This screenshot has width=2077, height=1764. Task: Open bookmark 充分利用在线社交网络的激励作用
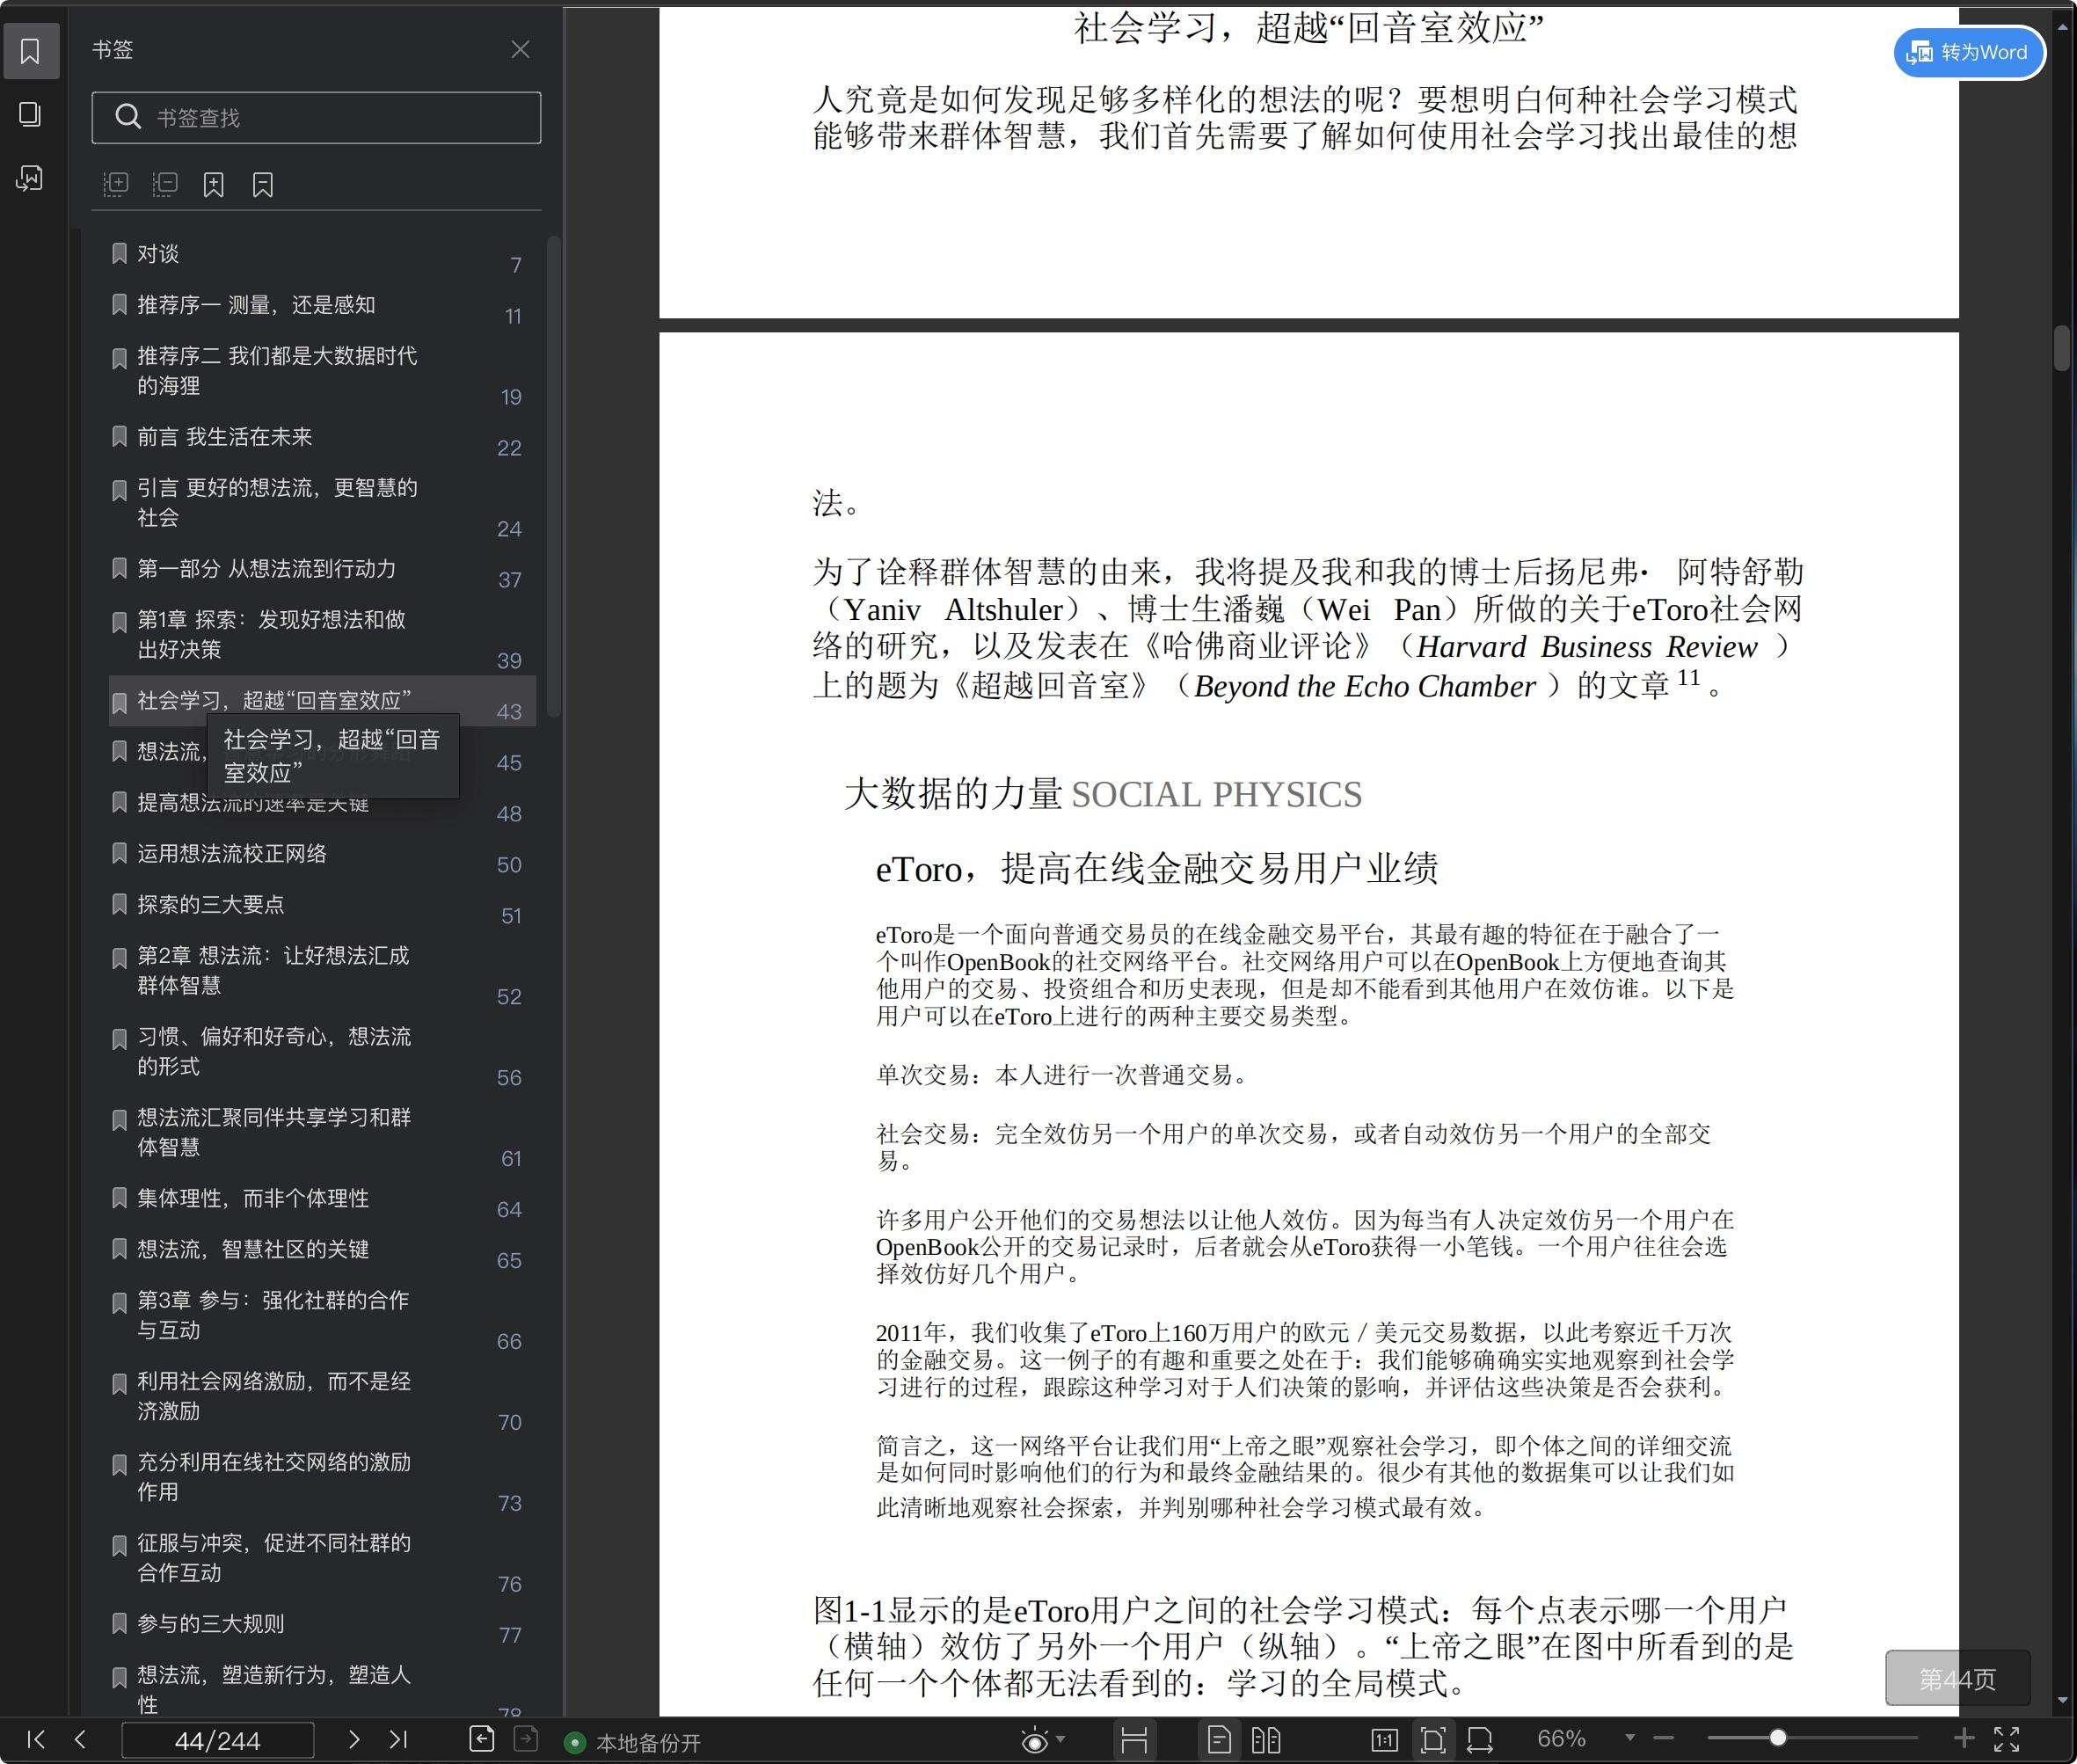322,1478
